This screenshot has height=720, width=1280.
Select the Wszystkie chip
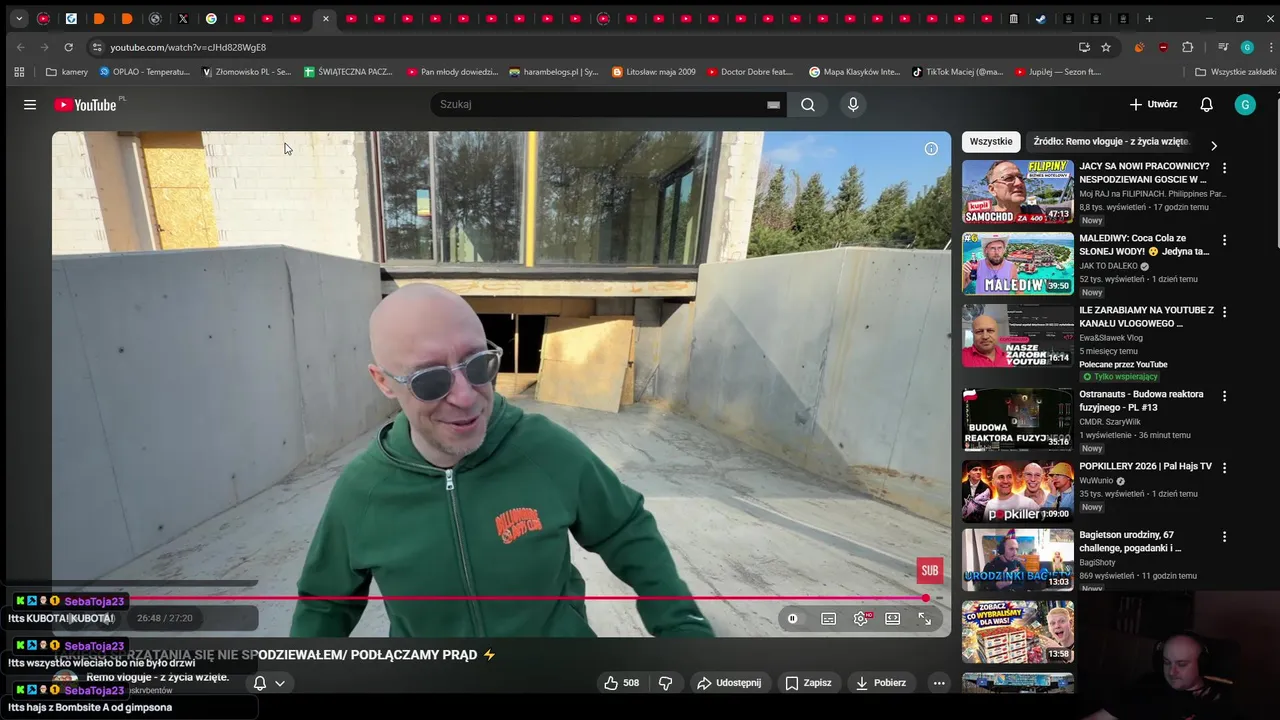pyautogui.click(x=991, y=142)
